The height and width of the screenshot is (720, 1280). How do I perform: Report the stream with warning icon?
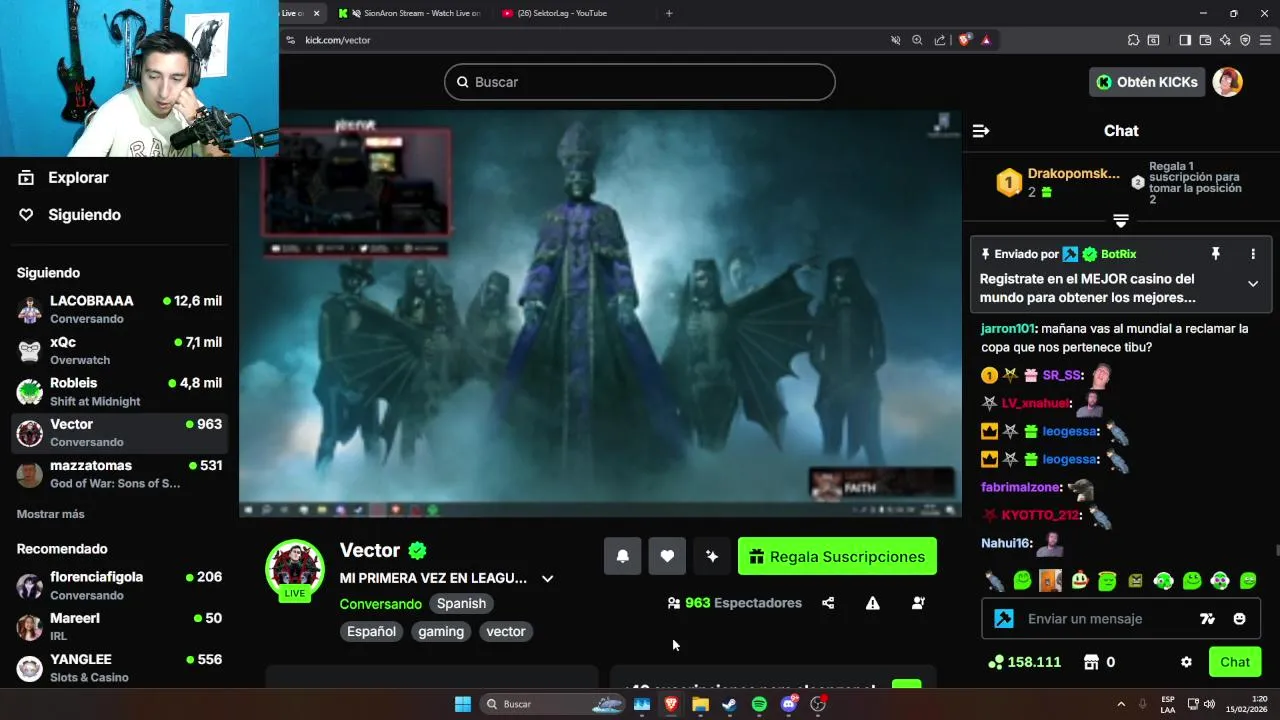[x=873, y=603]
